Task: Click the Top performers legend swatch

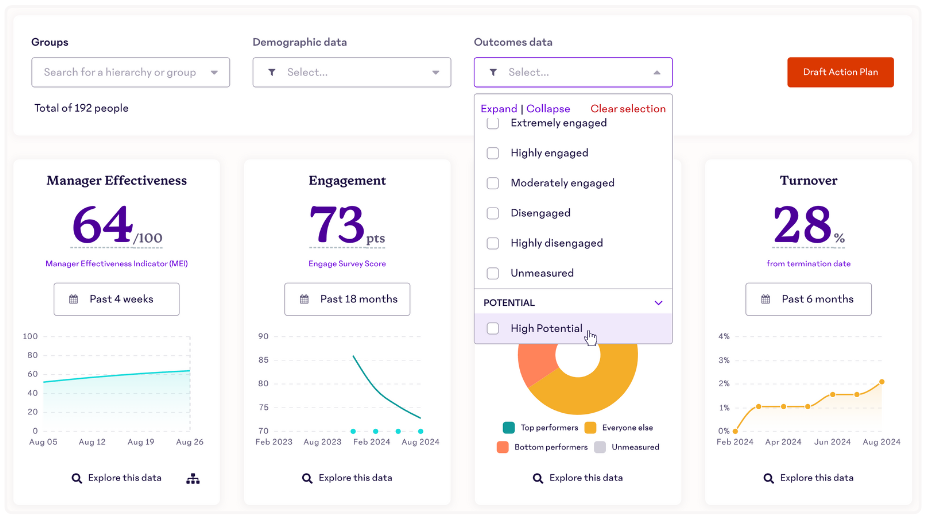Action: (509, 428)
